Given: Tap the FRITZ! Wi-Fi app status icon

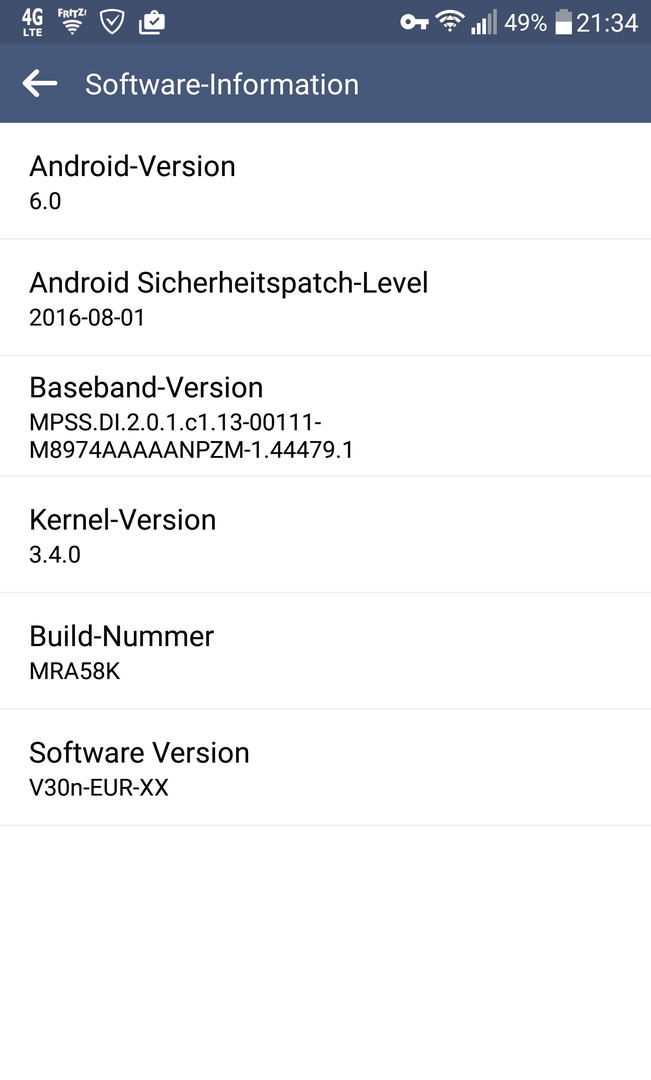Looking at the screenshot, I should [71, 22].
